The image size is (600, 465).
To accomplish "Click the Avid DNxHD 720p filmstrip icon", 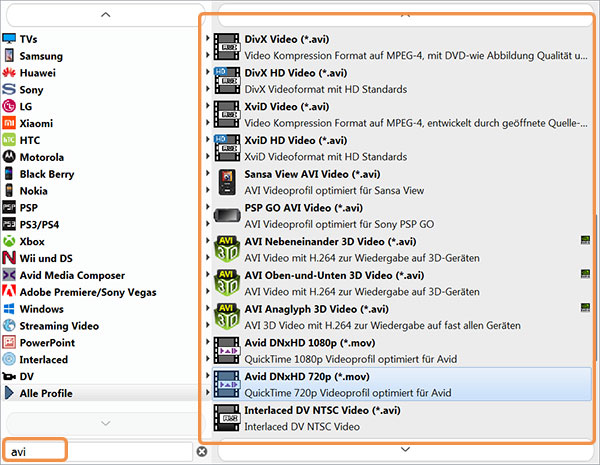I will (x=227, y=384).
